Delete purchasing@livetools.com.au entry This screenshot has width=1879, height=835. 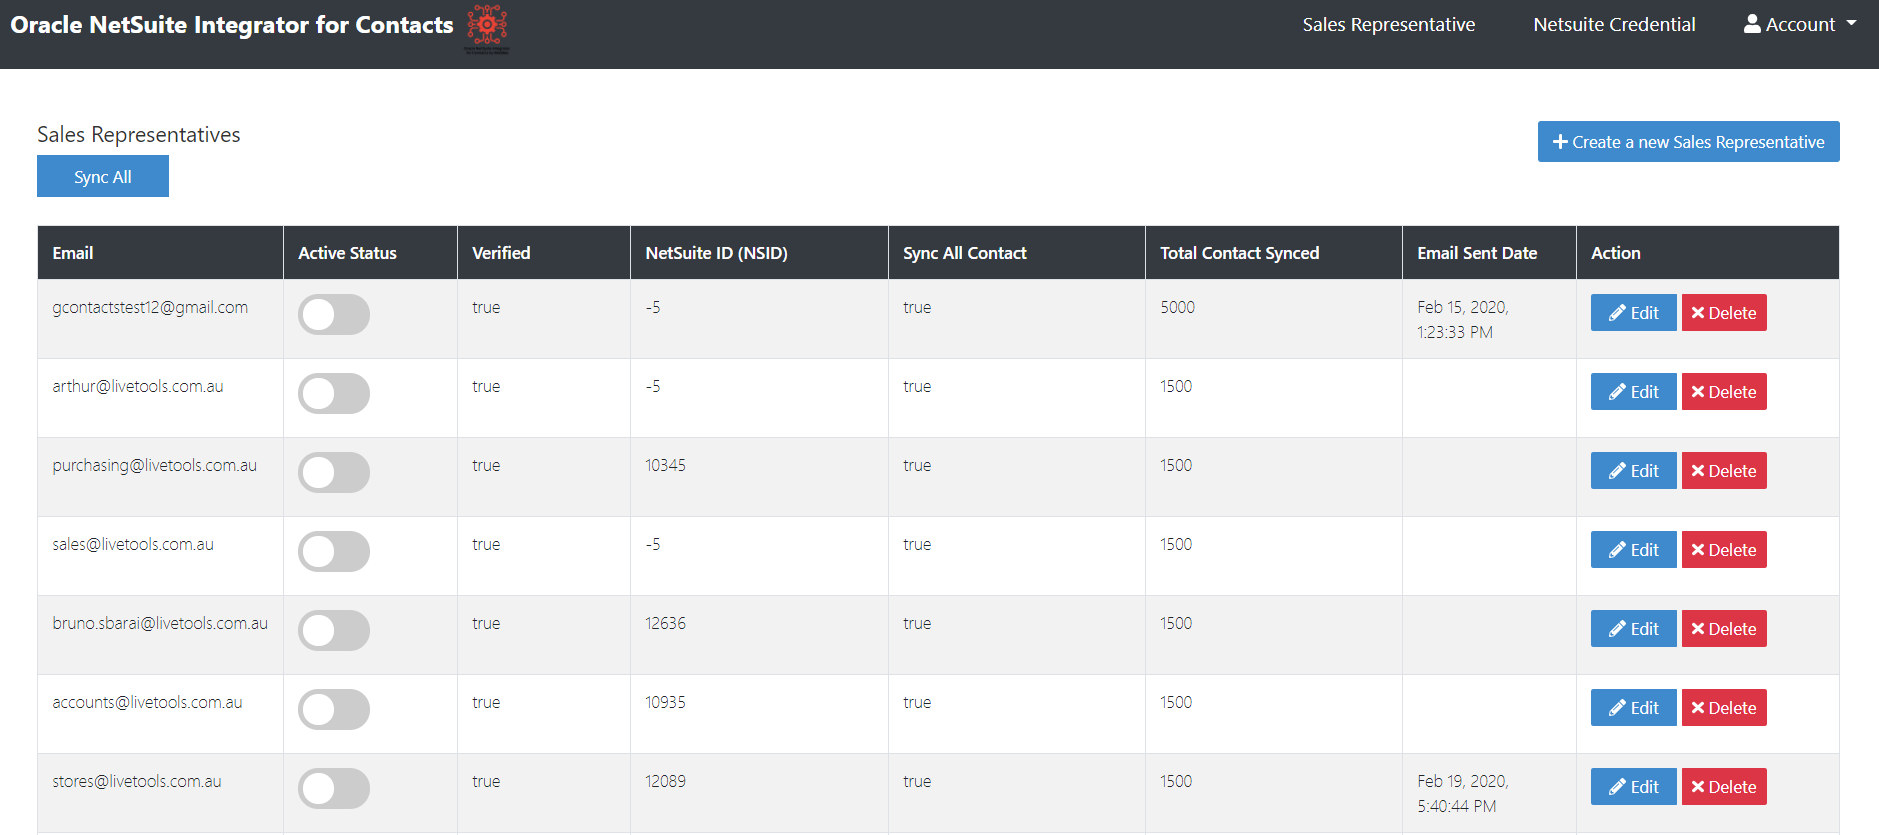[1724, 471]
